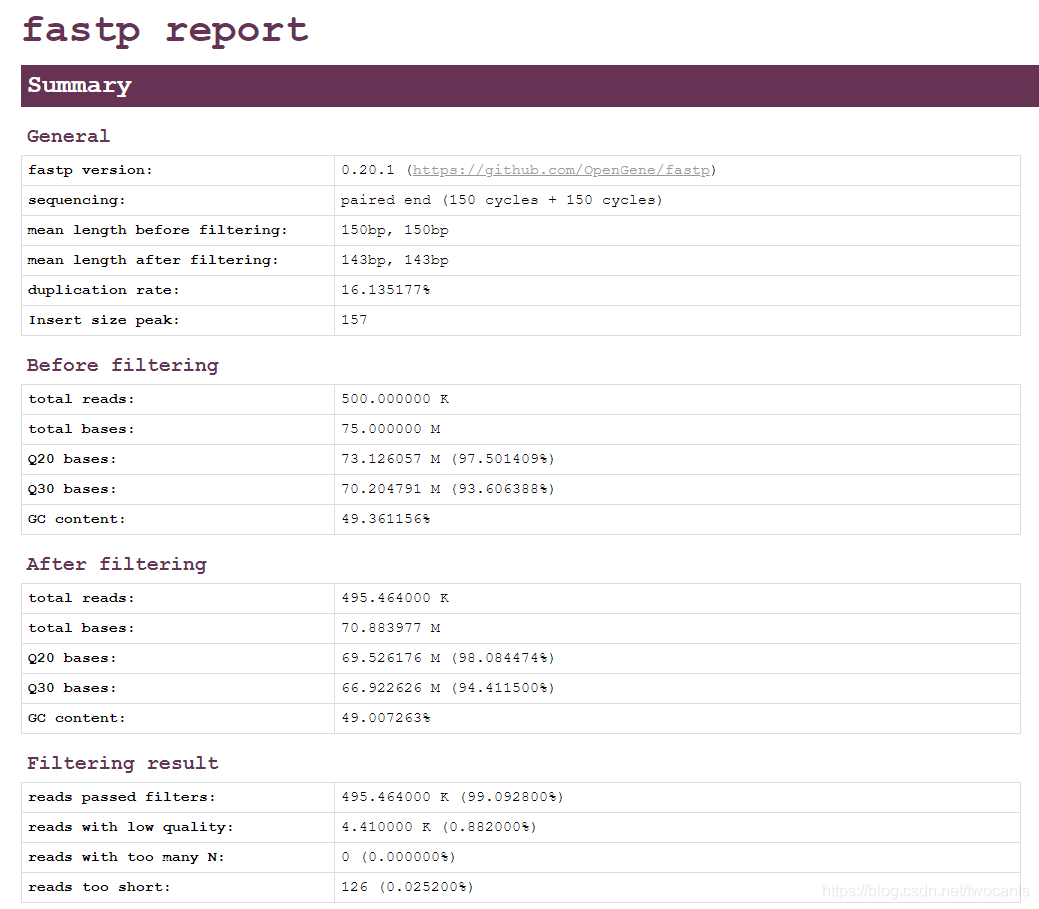Screen dimensions: 1039x909
Task: Click the 'sequencing:' label cell
Action: (178, 200)
